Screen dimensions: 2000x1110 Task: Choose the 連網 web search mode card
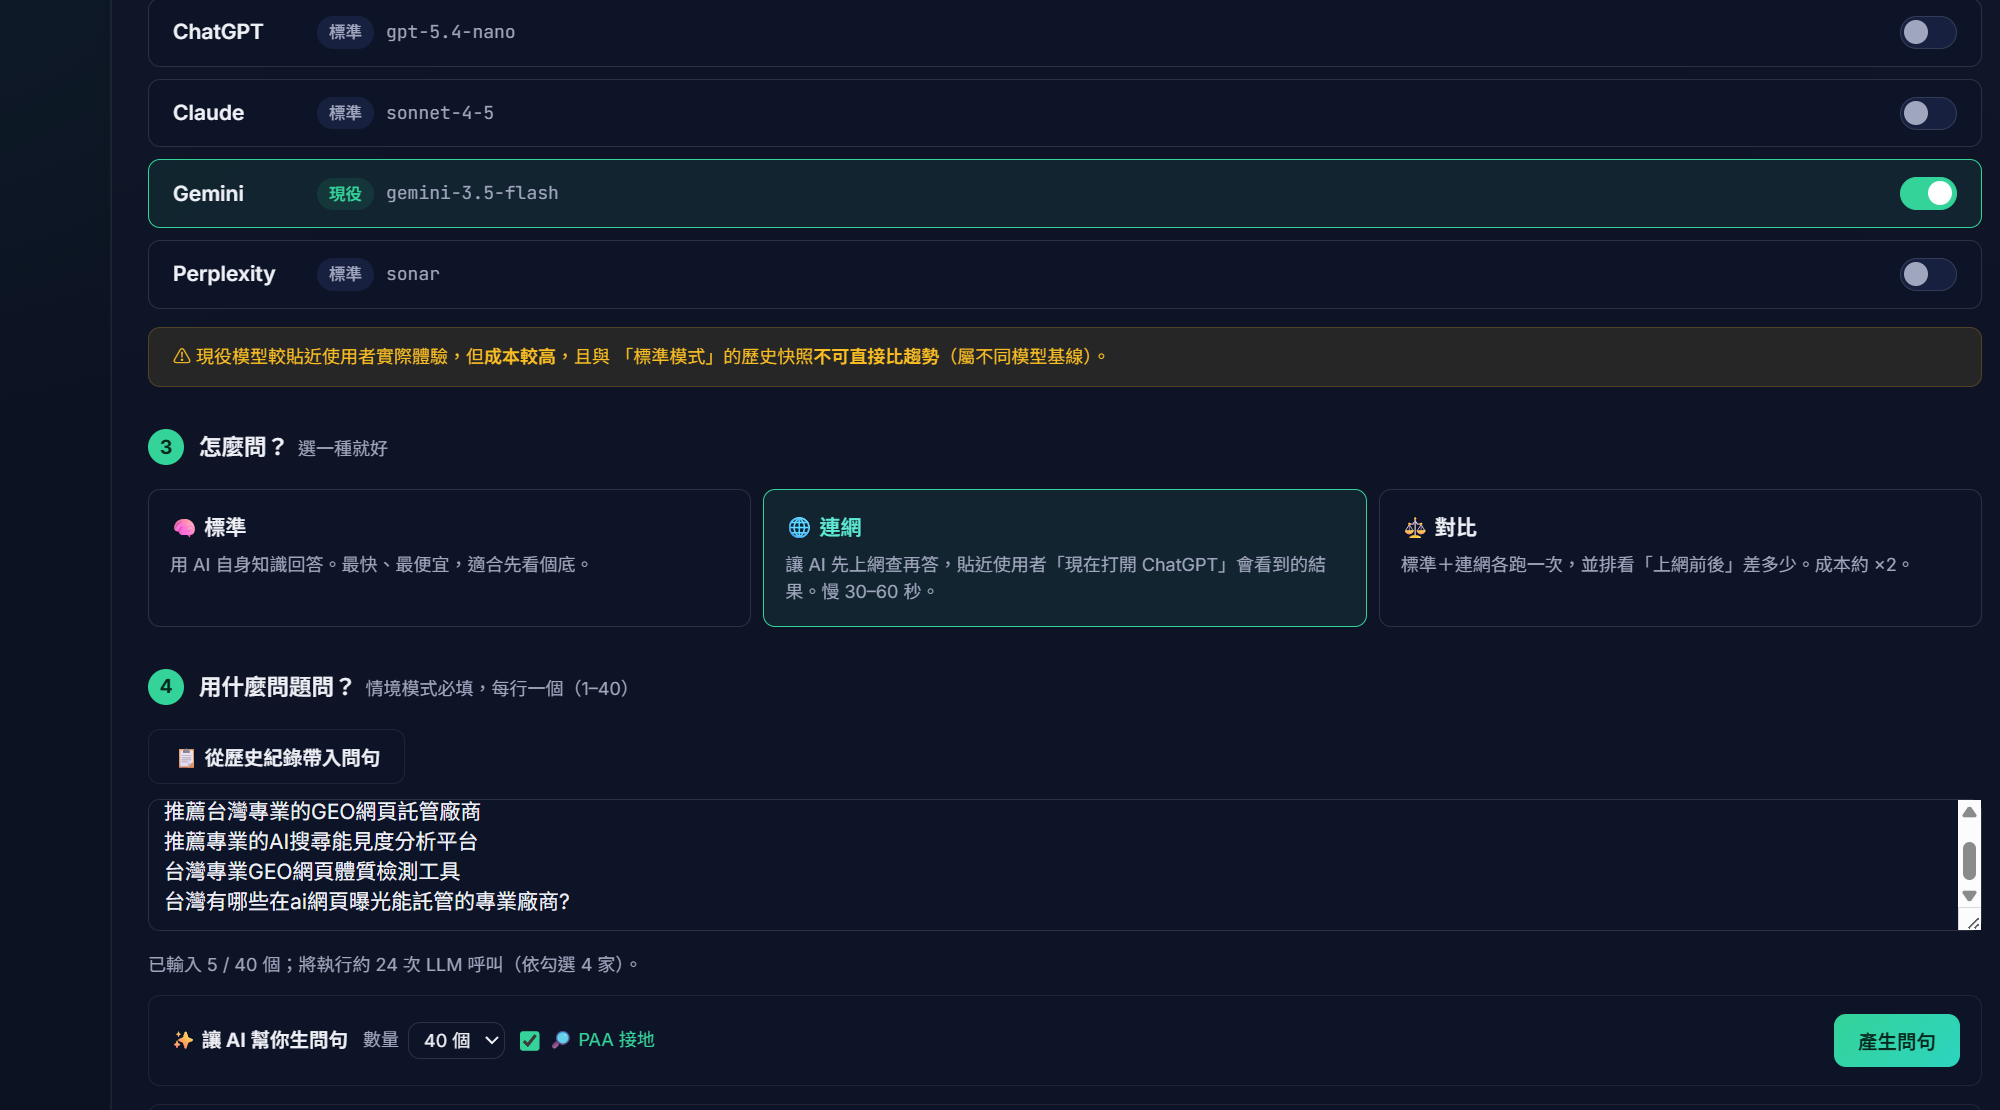1064,558
